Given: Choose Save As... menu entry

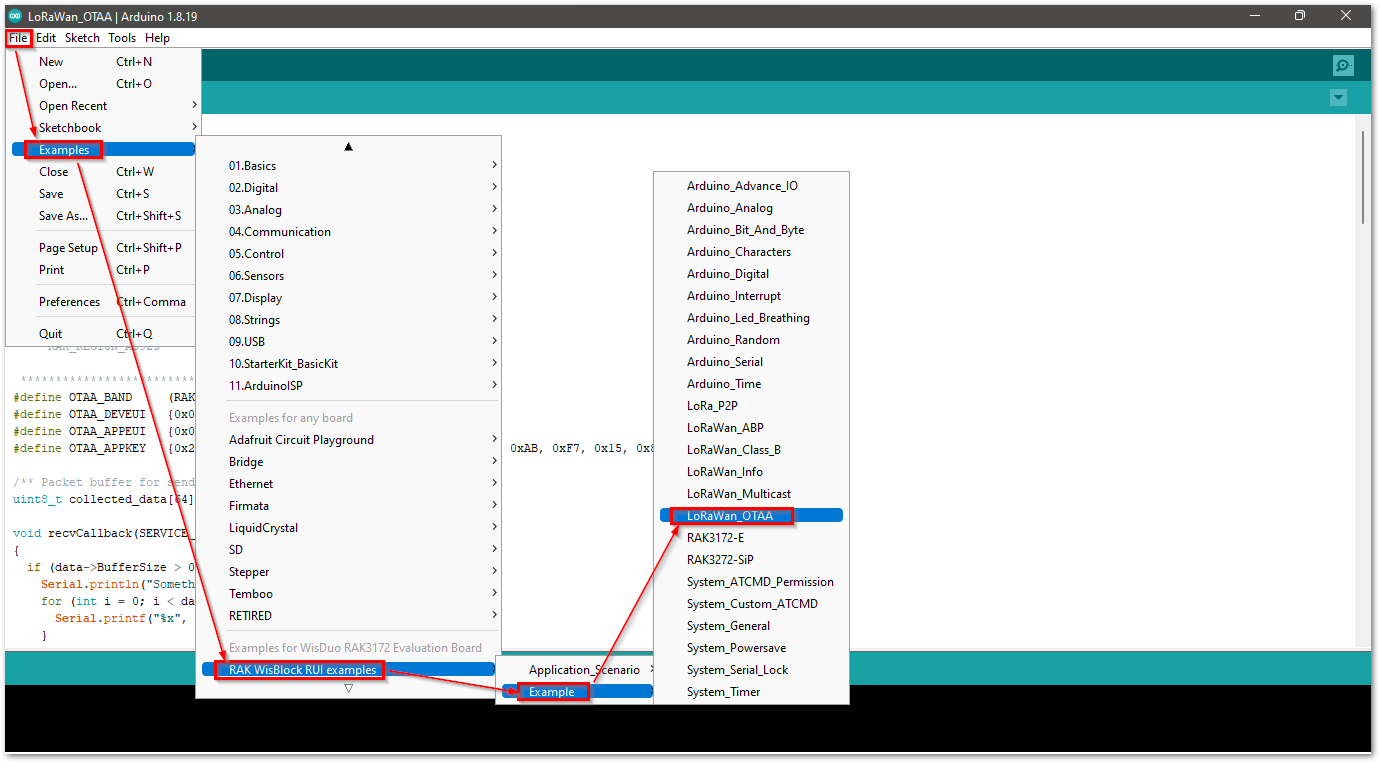Looking at the screenshot, I should (104, 216).
